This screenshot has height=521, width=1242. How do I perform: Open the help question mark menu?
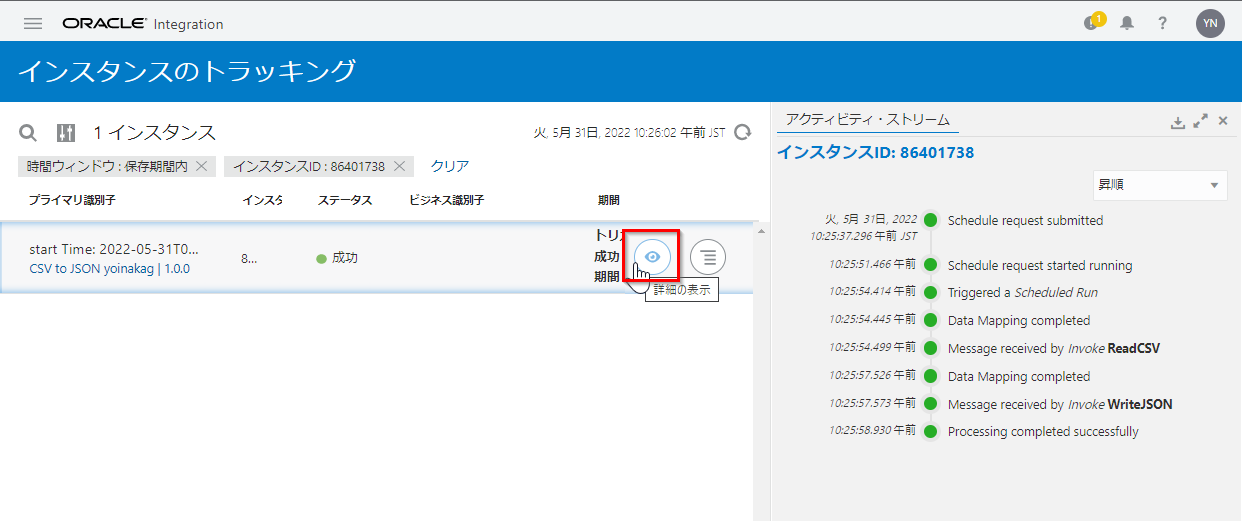click(1162, 24)
